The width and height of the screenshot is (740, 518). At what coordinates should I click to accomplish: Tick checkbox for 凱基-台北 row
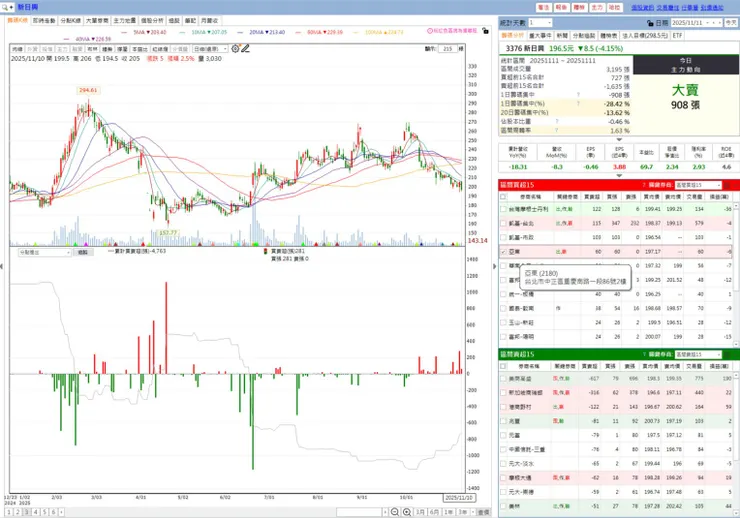pyautogui.click(x=504, y=223)
